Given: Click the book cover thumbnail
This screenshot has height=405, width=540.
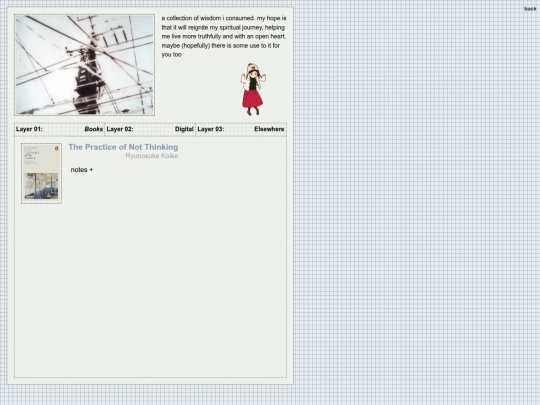Looking at the screenshot, I should tap(42, 174).
